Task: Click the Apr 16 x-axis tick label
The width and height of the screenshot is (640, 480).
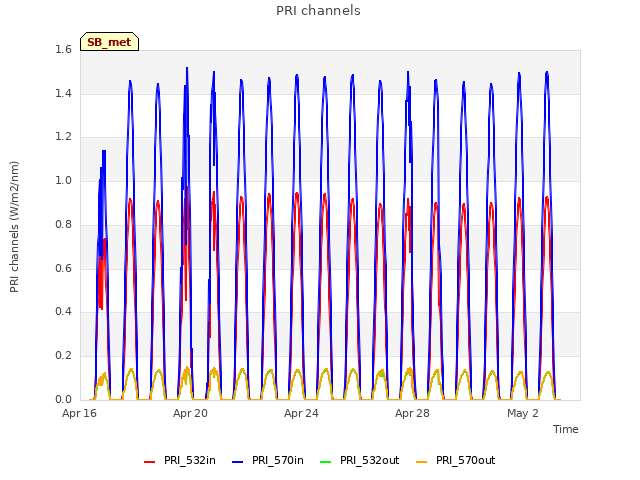Action: coord(79,413)
